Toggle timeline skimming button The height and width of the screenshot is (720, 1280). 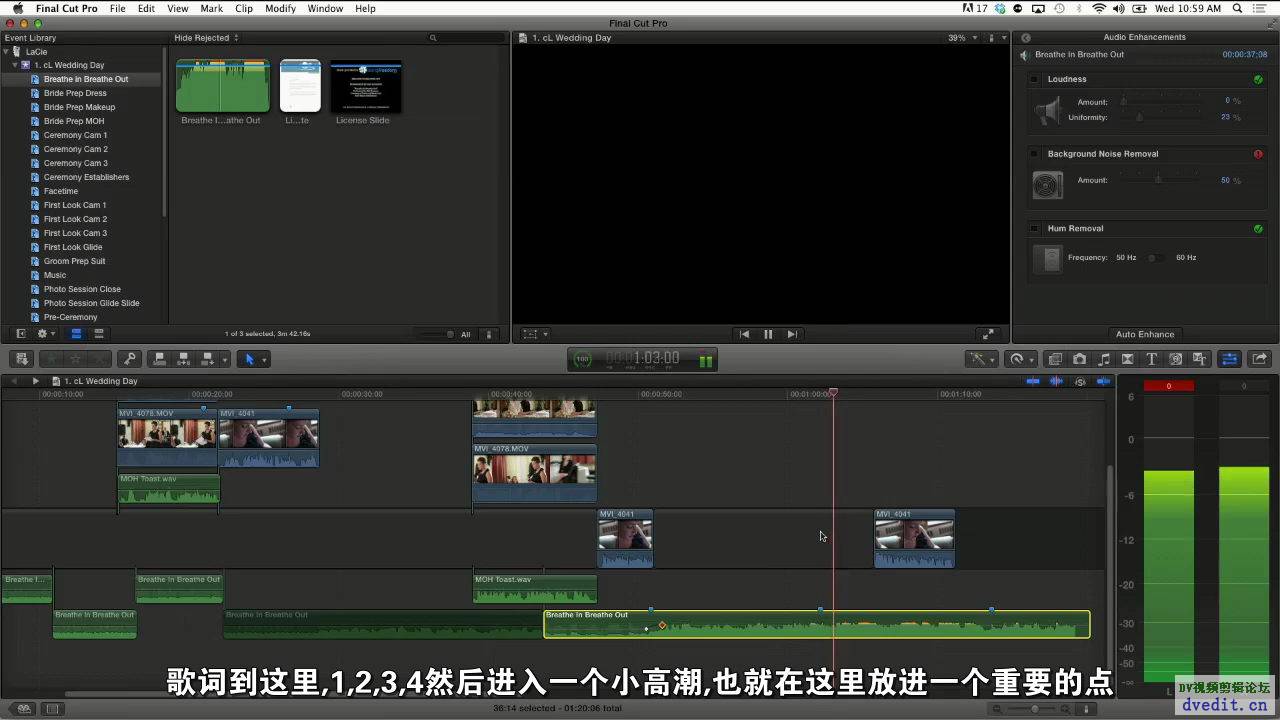tap(1033, 381)
